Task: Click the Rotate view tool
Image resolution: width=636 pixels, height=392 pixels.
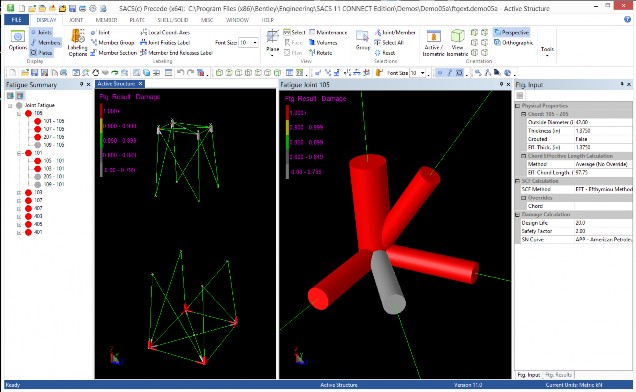Action: 320,53
